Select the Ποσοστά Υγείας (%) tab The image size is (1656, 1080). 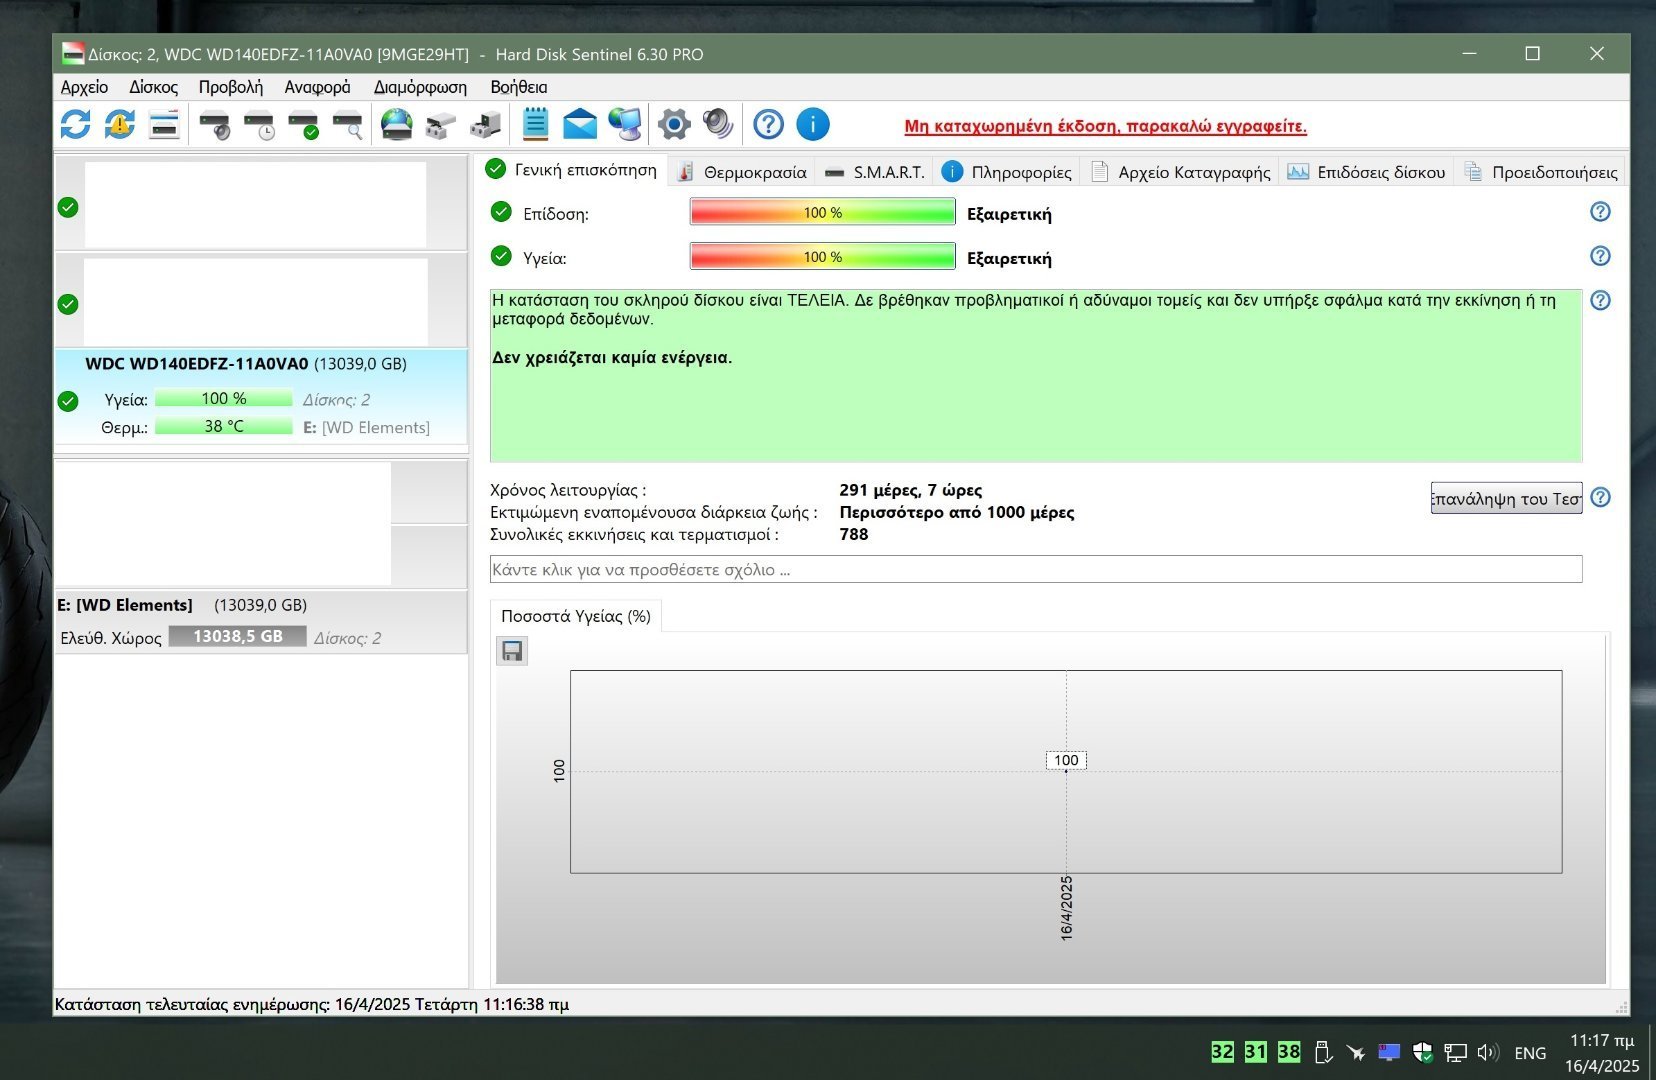coord(576,616)
